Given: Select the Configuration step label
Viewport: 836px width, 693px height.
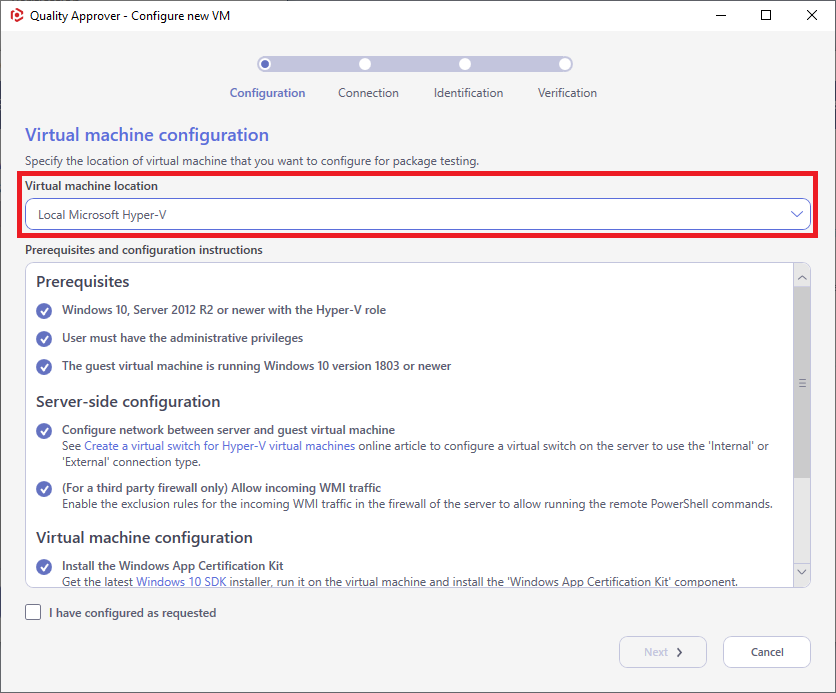Looking at the screenshot, I should pos(267,93).
